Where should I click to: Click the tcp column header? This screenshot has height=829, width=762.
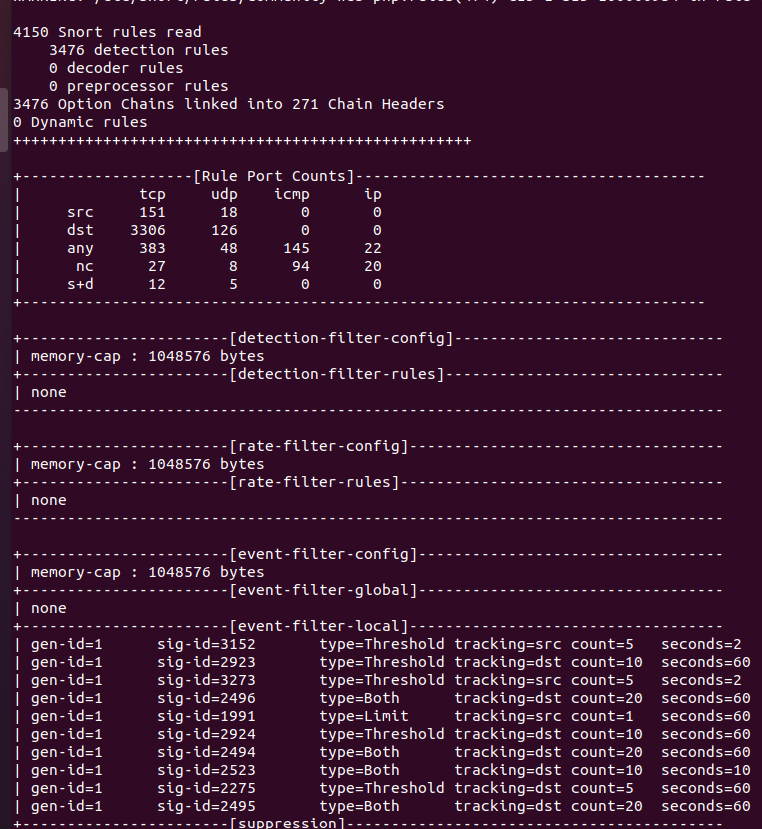152,194
